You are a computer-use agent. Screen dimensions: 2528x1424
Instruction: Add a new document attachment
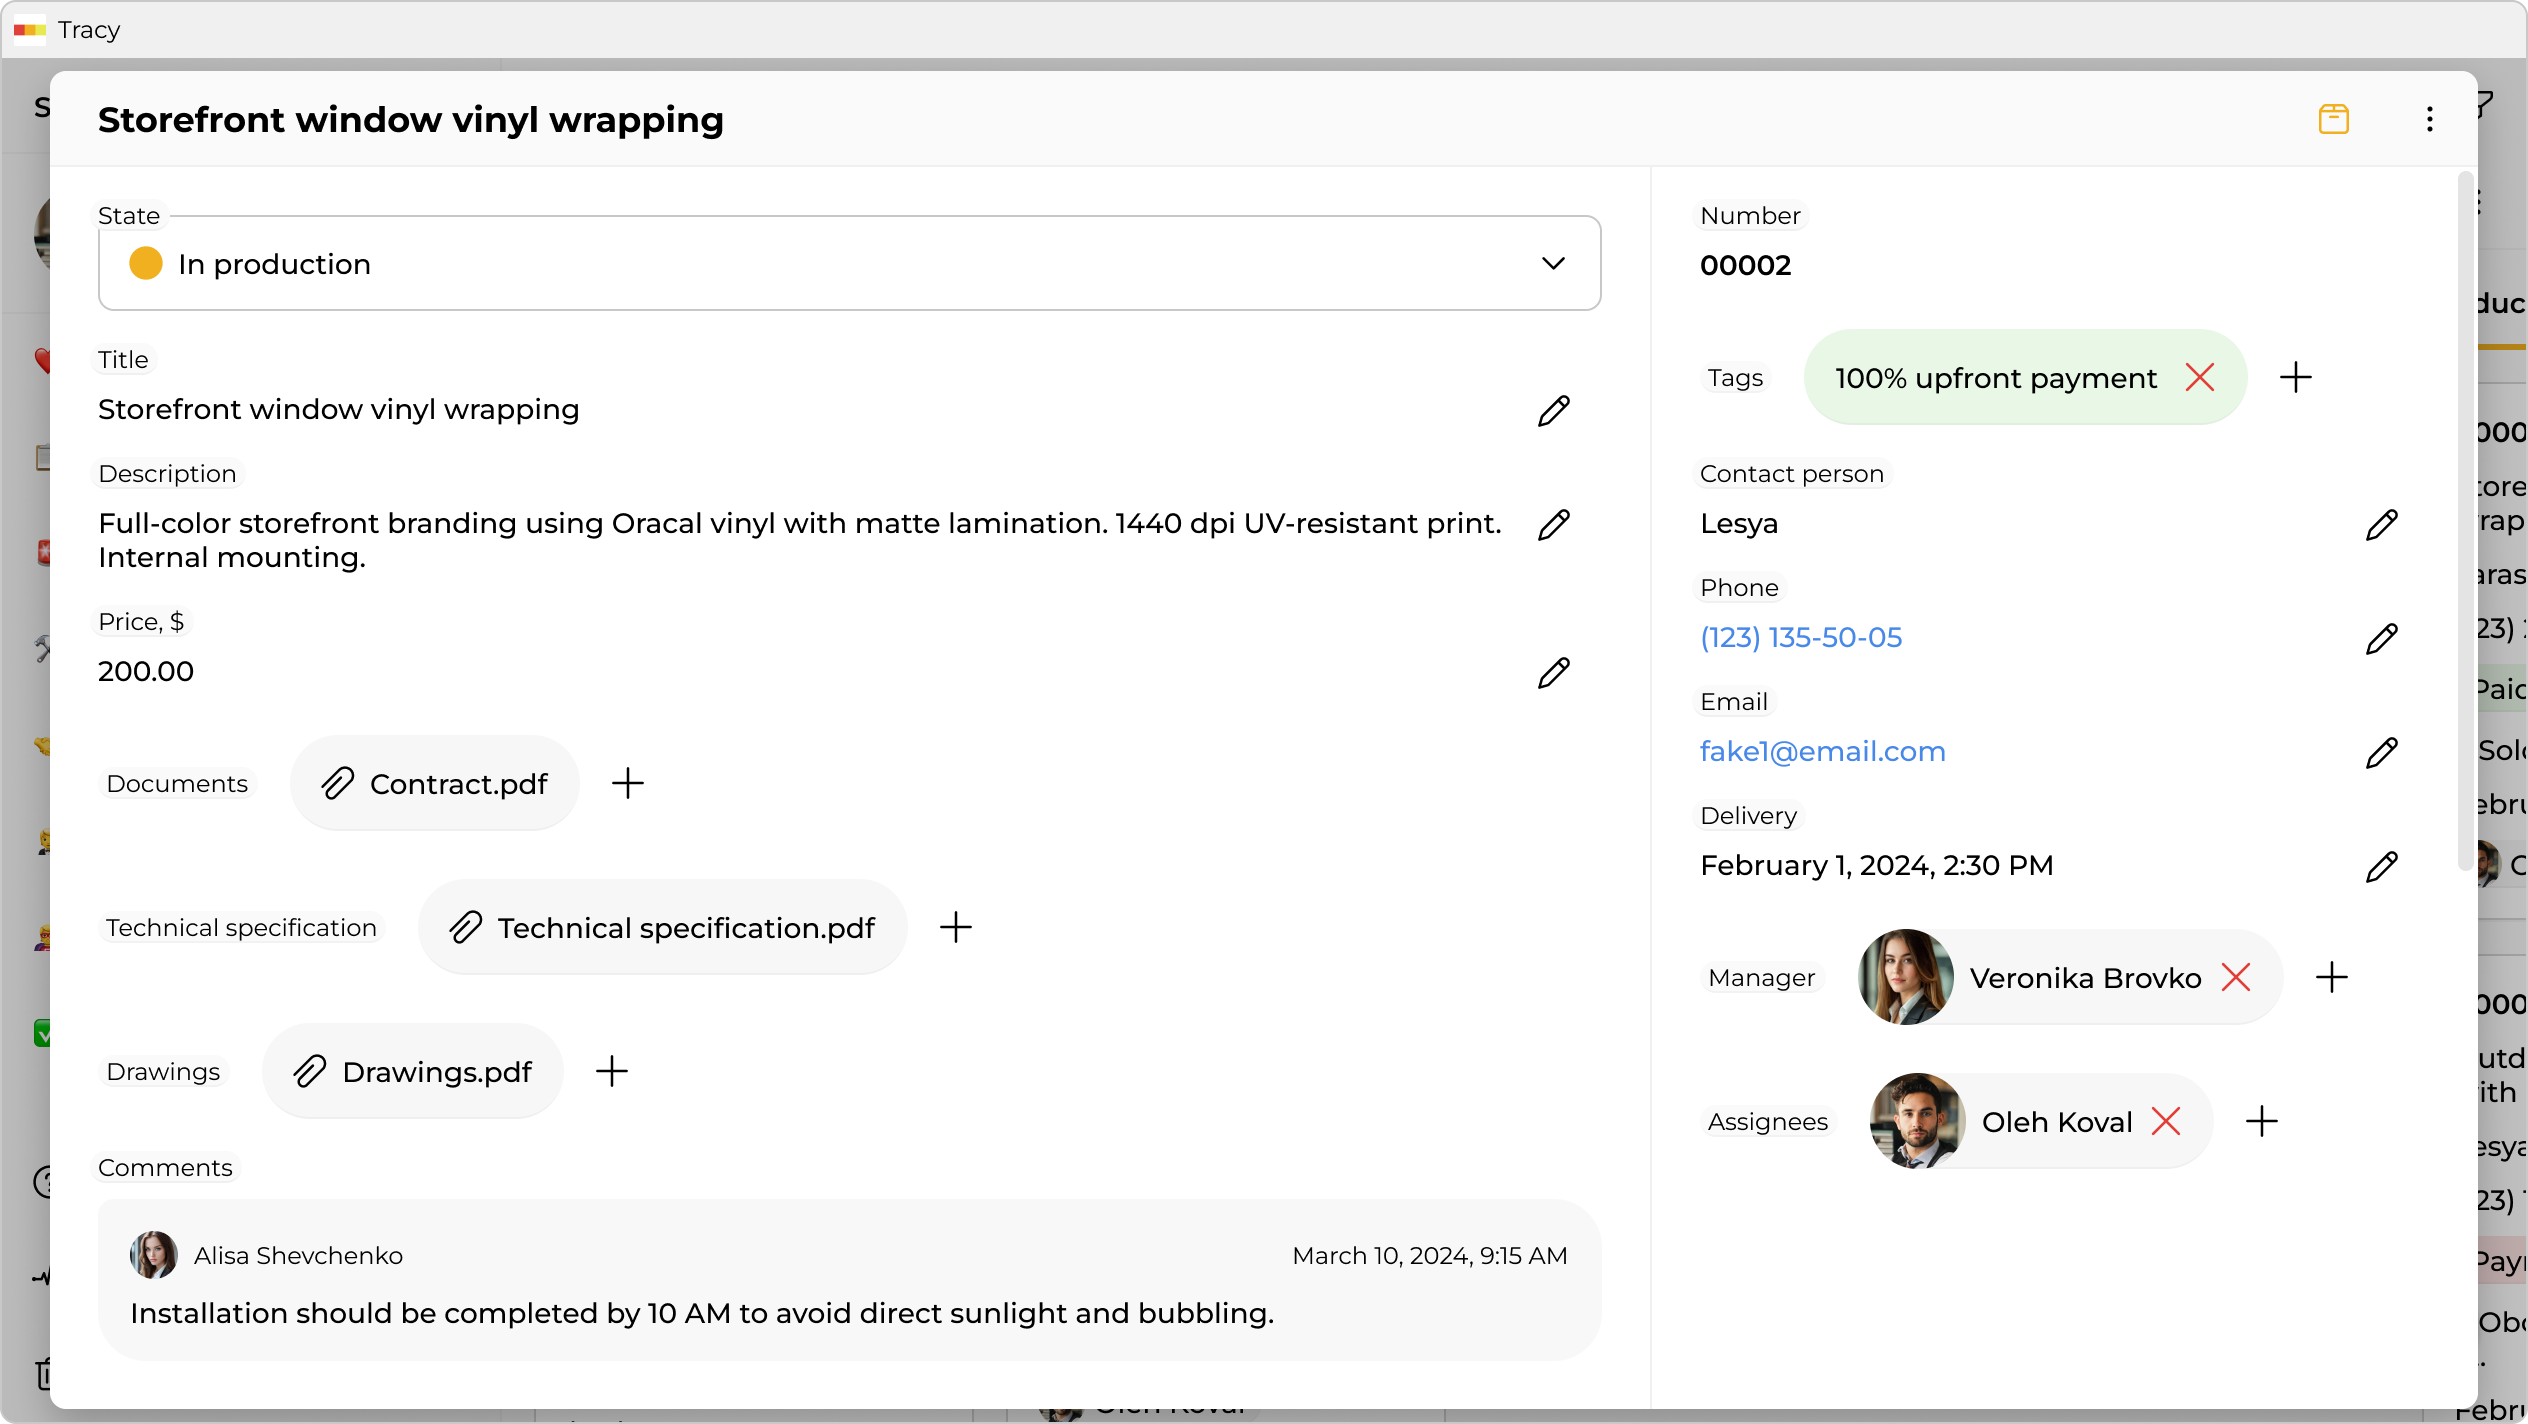tap(628, 783)
